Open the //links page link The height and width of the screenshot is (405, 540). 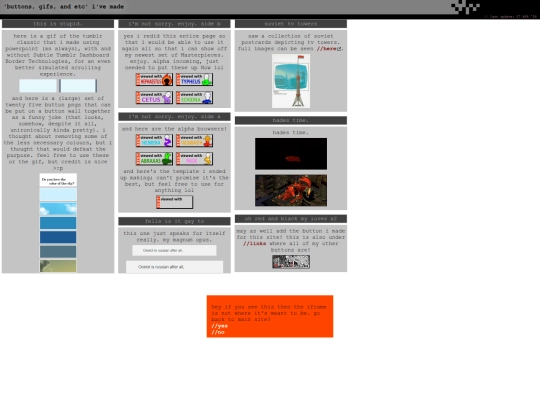click(255, 243)
